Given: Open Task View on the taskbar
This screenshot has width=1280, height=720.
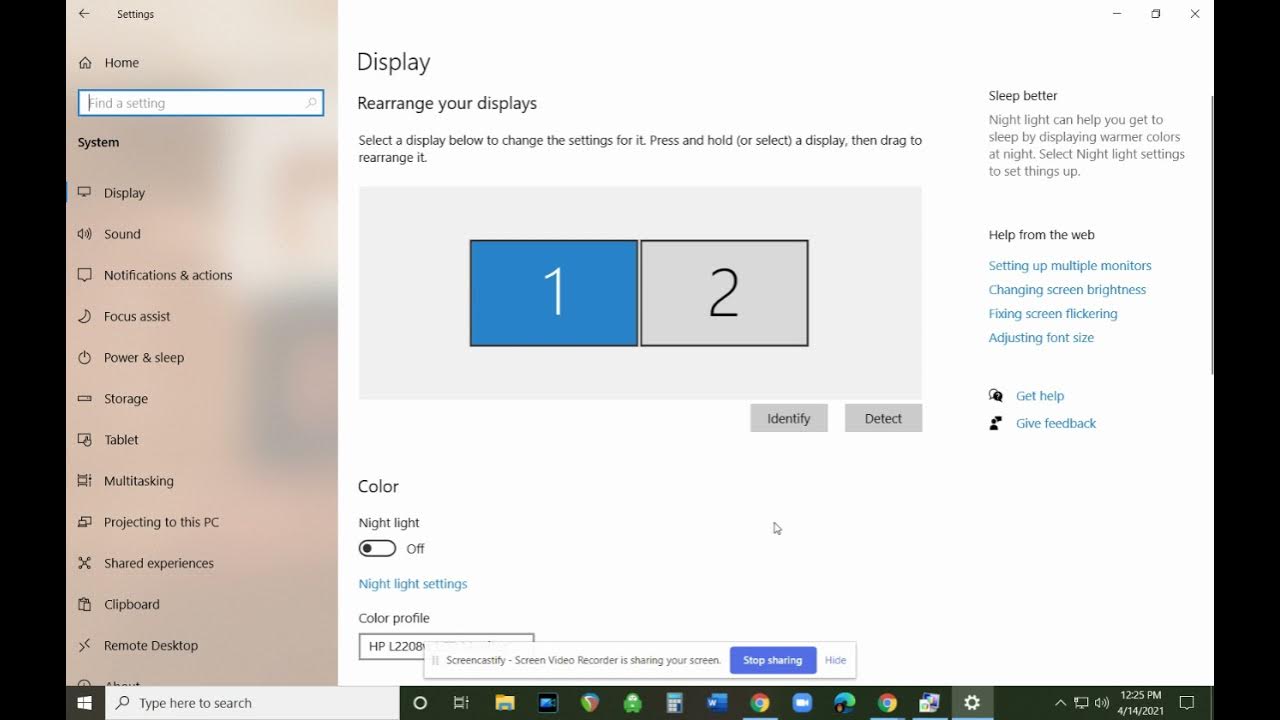Looking at the screenshot, I should pyautogui.click(x=461, y=703).
